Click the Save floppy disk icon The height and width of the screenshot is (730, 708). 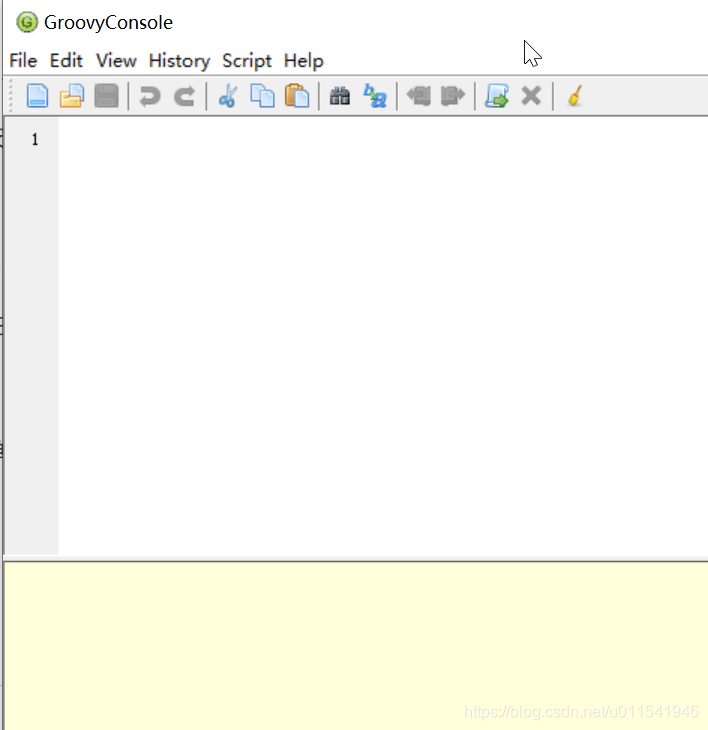[106, 96]
